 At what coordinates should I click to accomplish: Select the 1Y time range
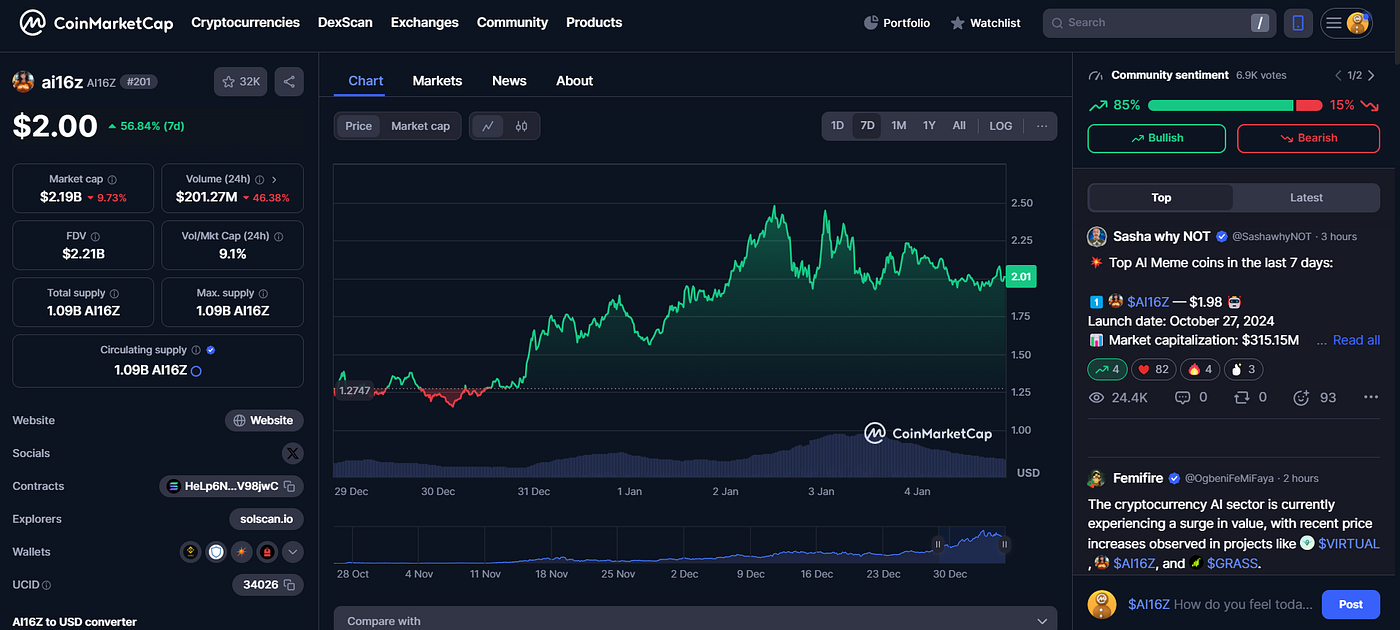pyautogui.click(x=929, y=126)
